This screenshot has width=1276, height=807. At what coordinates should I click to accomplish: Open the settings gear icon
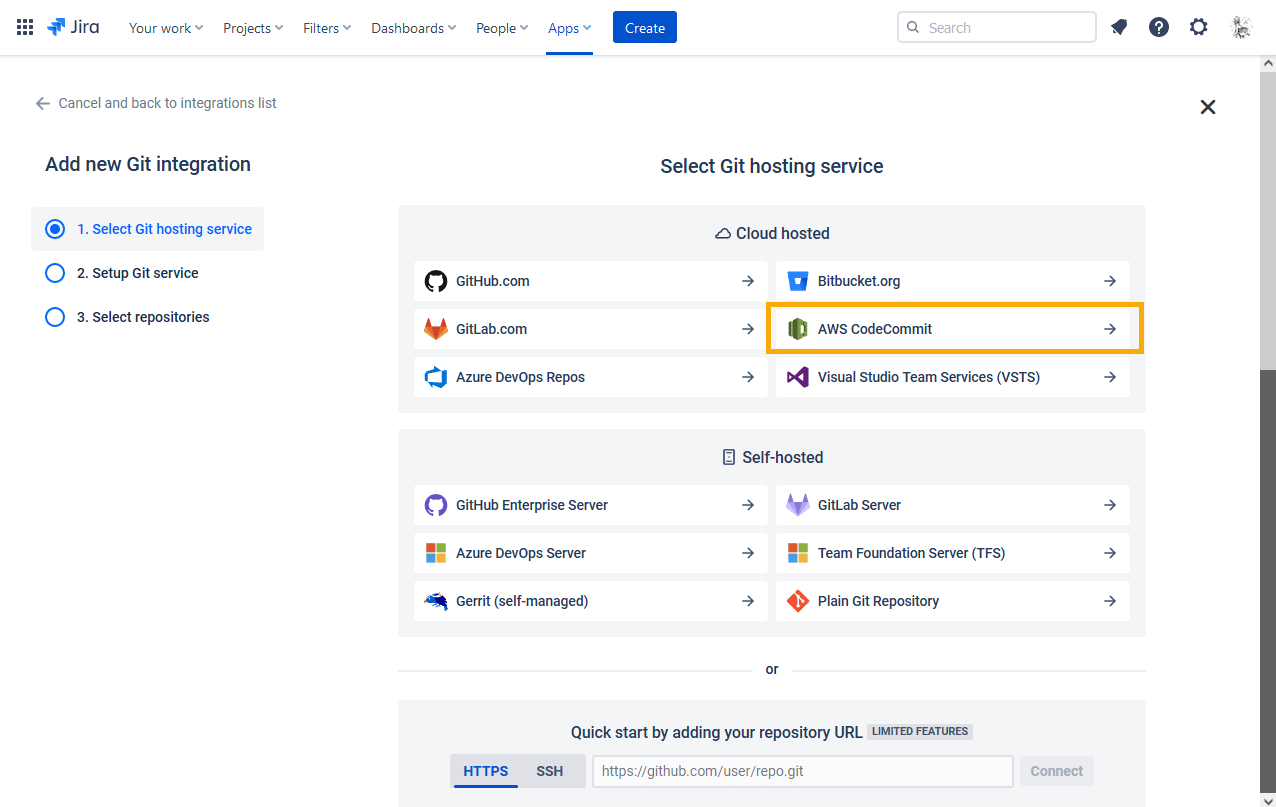coord(1199,28)
